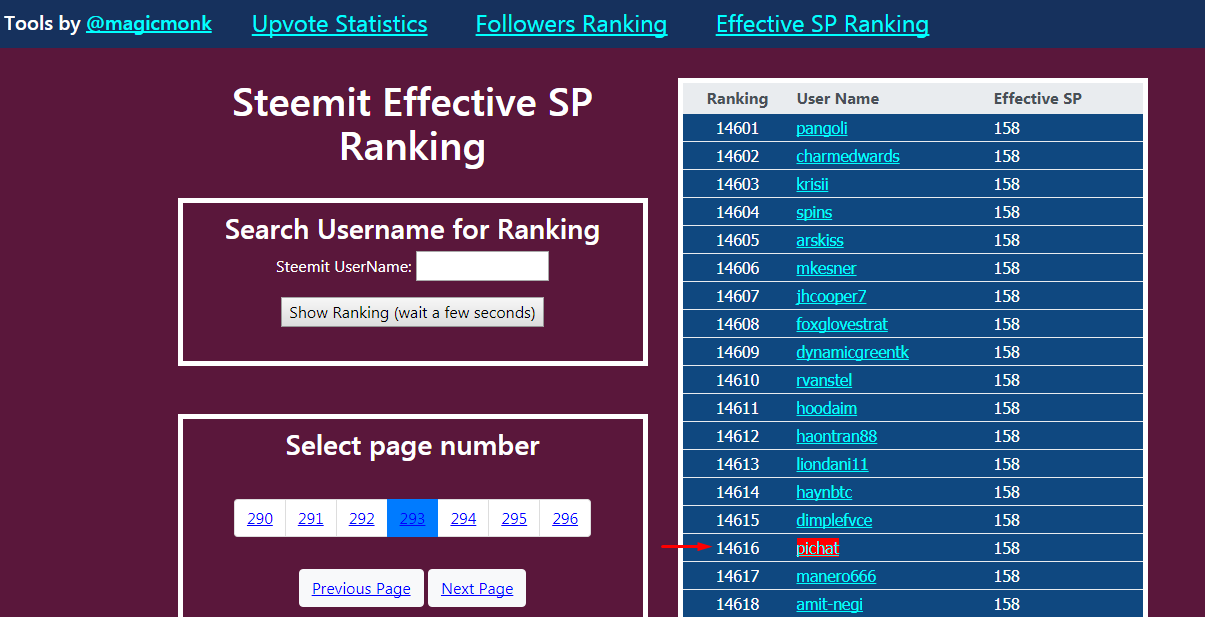Open manero666 user link

click(836, 576)
